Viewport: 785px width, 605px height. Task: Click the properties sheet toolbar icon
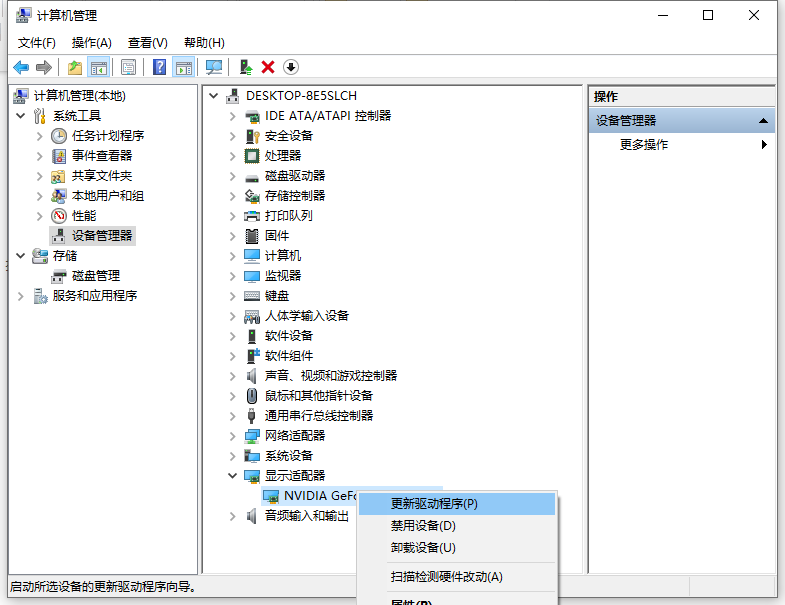tap(128, 67)
